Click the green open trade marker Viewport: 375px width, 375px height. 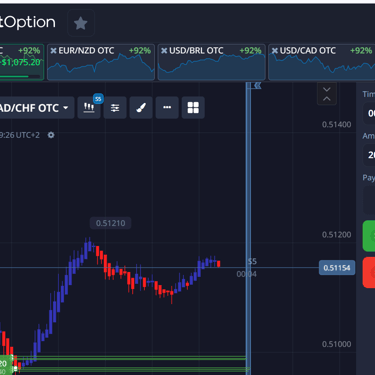[x=6, y=365]
